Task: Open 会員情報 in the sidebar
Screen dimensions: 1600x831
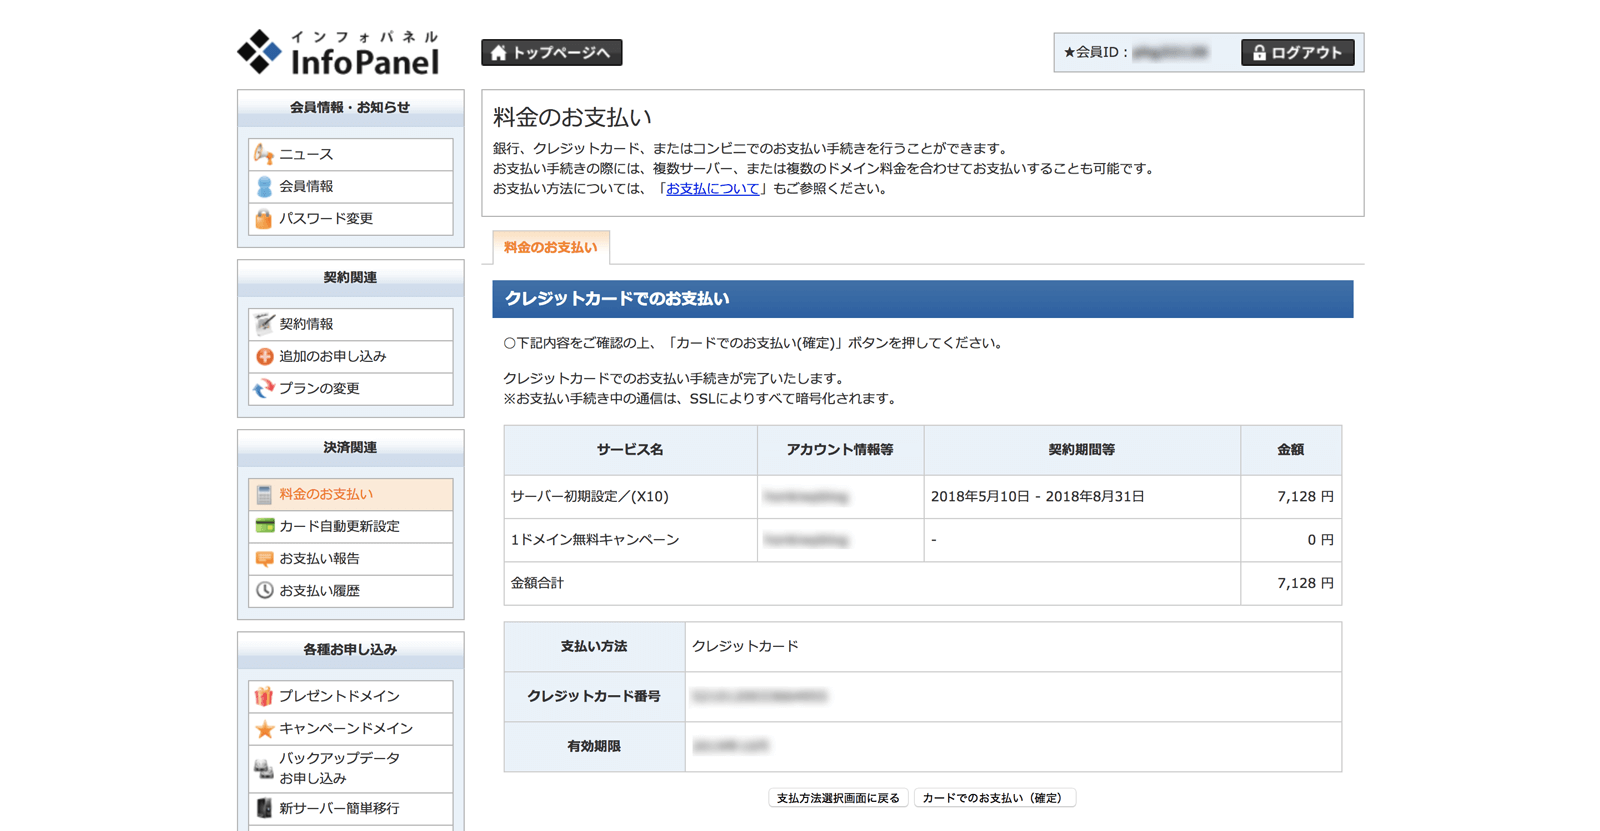Action: (x=351, y=186)
